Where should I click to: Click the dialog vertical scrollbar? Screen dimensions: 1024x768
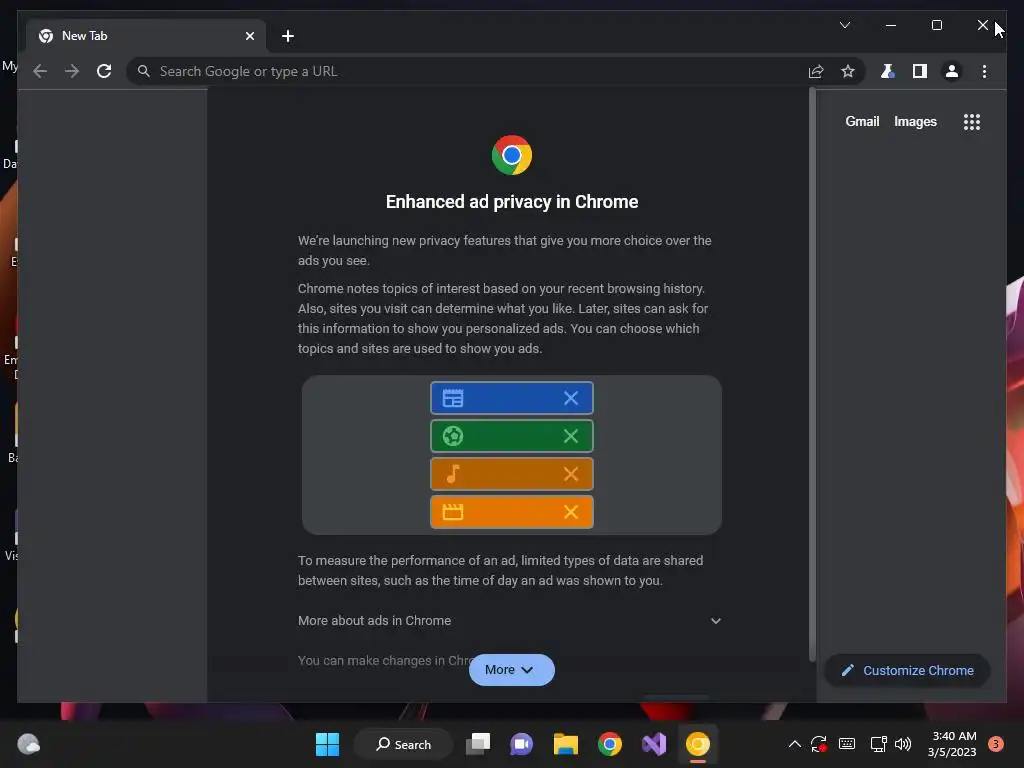tap(812, 375)
